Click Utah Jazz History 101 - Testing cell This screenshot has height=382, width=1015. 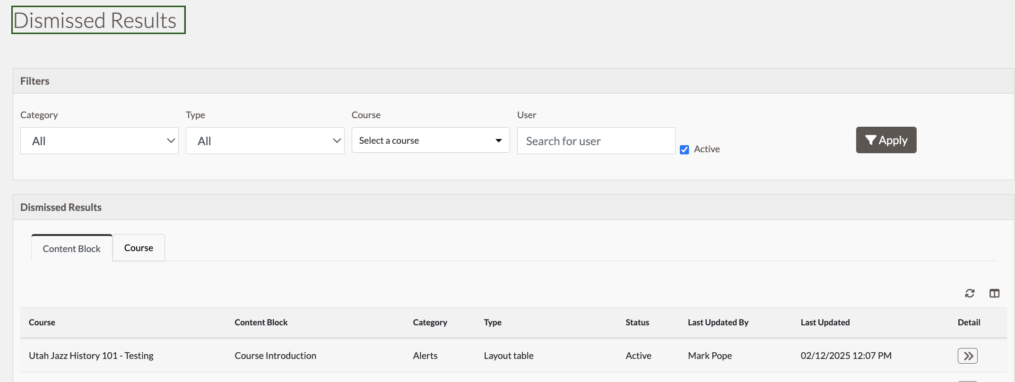(91, 355)
